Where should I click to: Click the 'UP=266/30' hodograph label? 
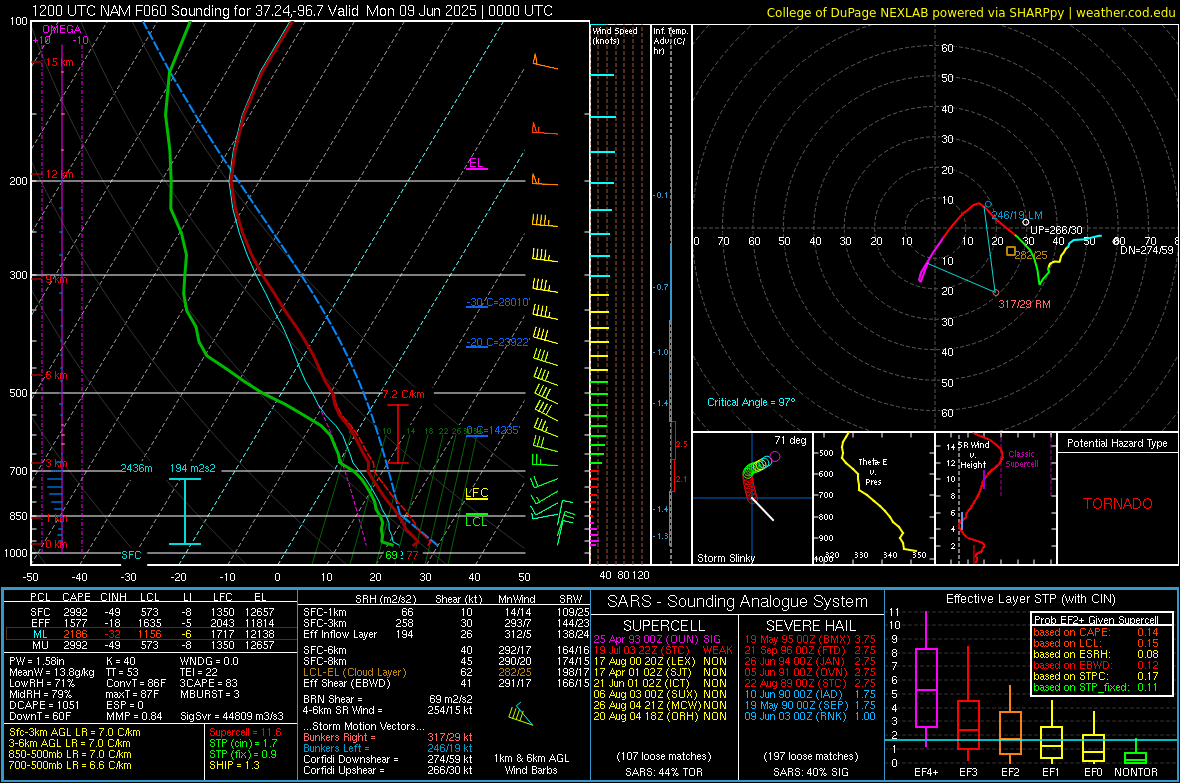point(1057,230)
